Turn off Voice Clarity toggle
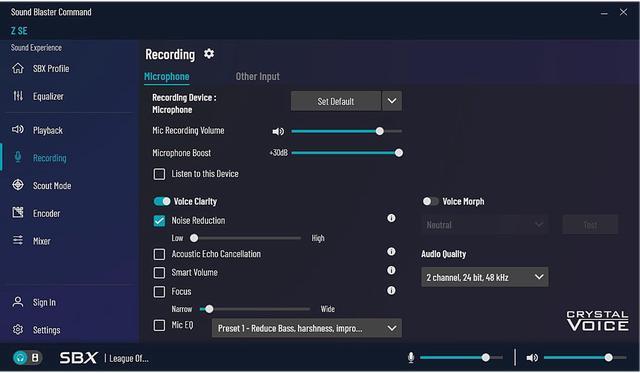The height and width of the screenshot is (373, 640). click(x=162, y=201)
